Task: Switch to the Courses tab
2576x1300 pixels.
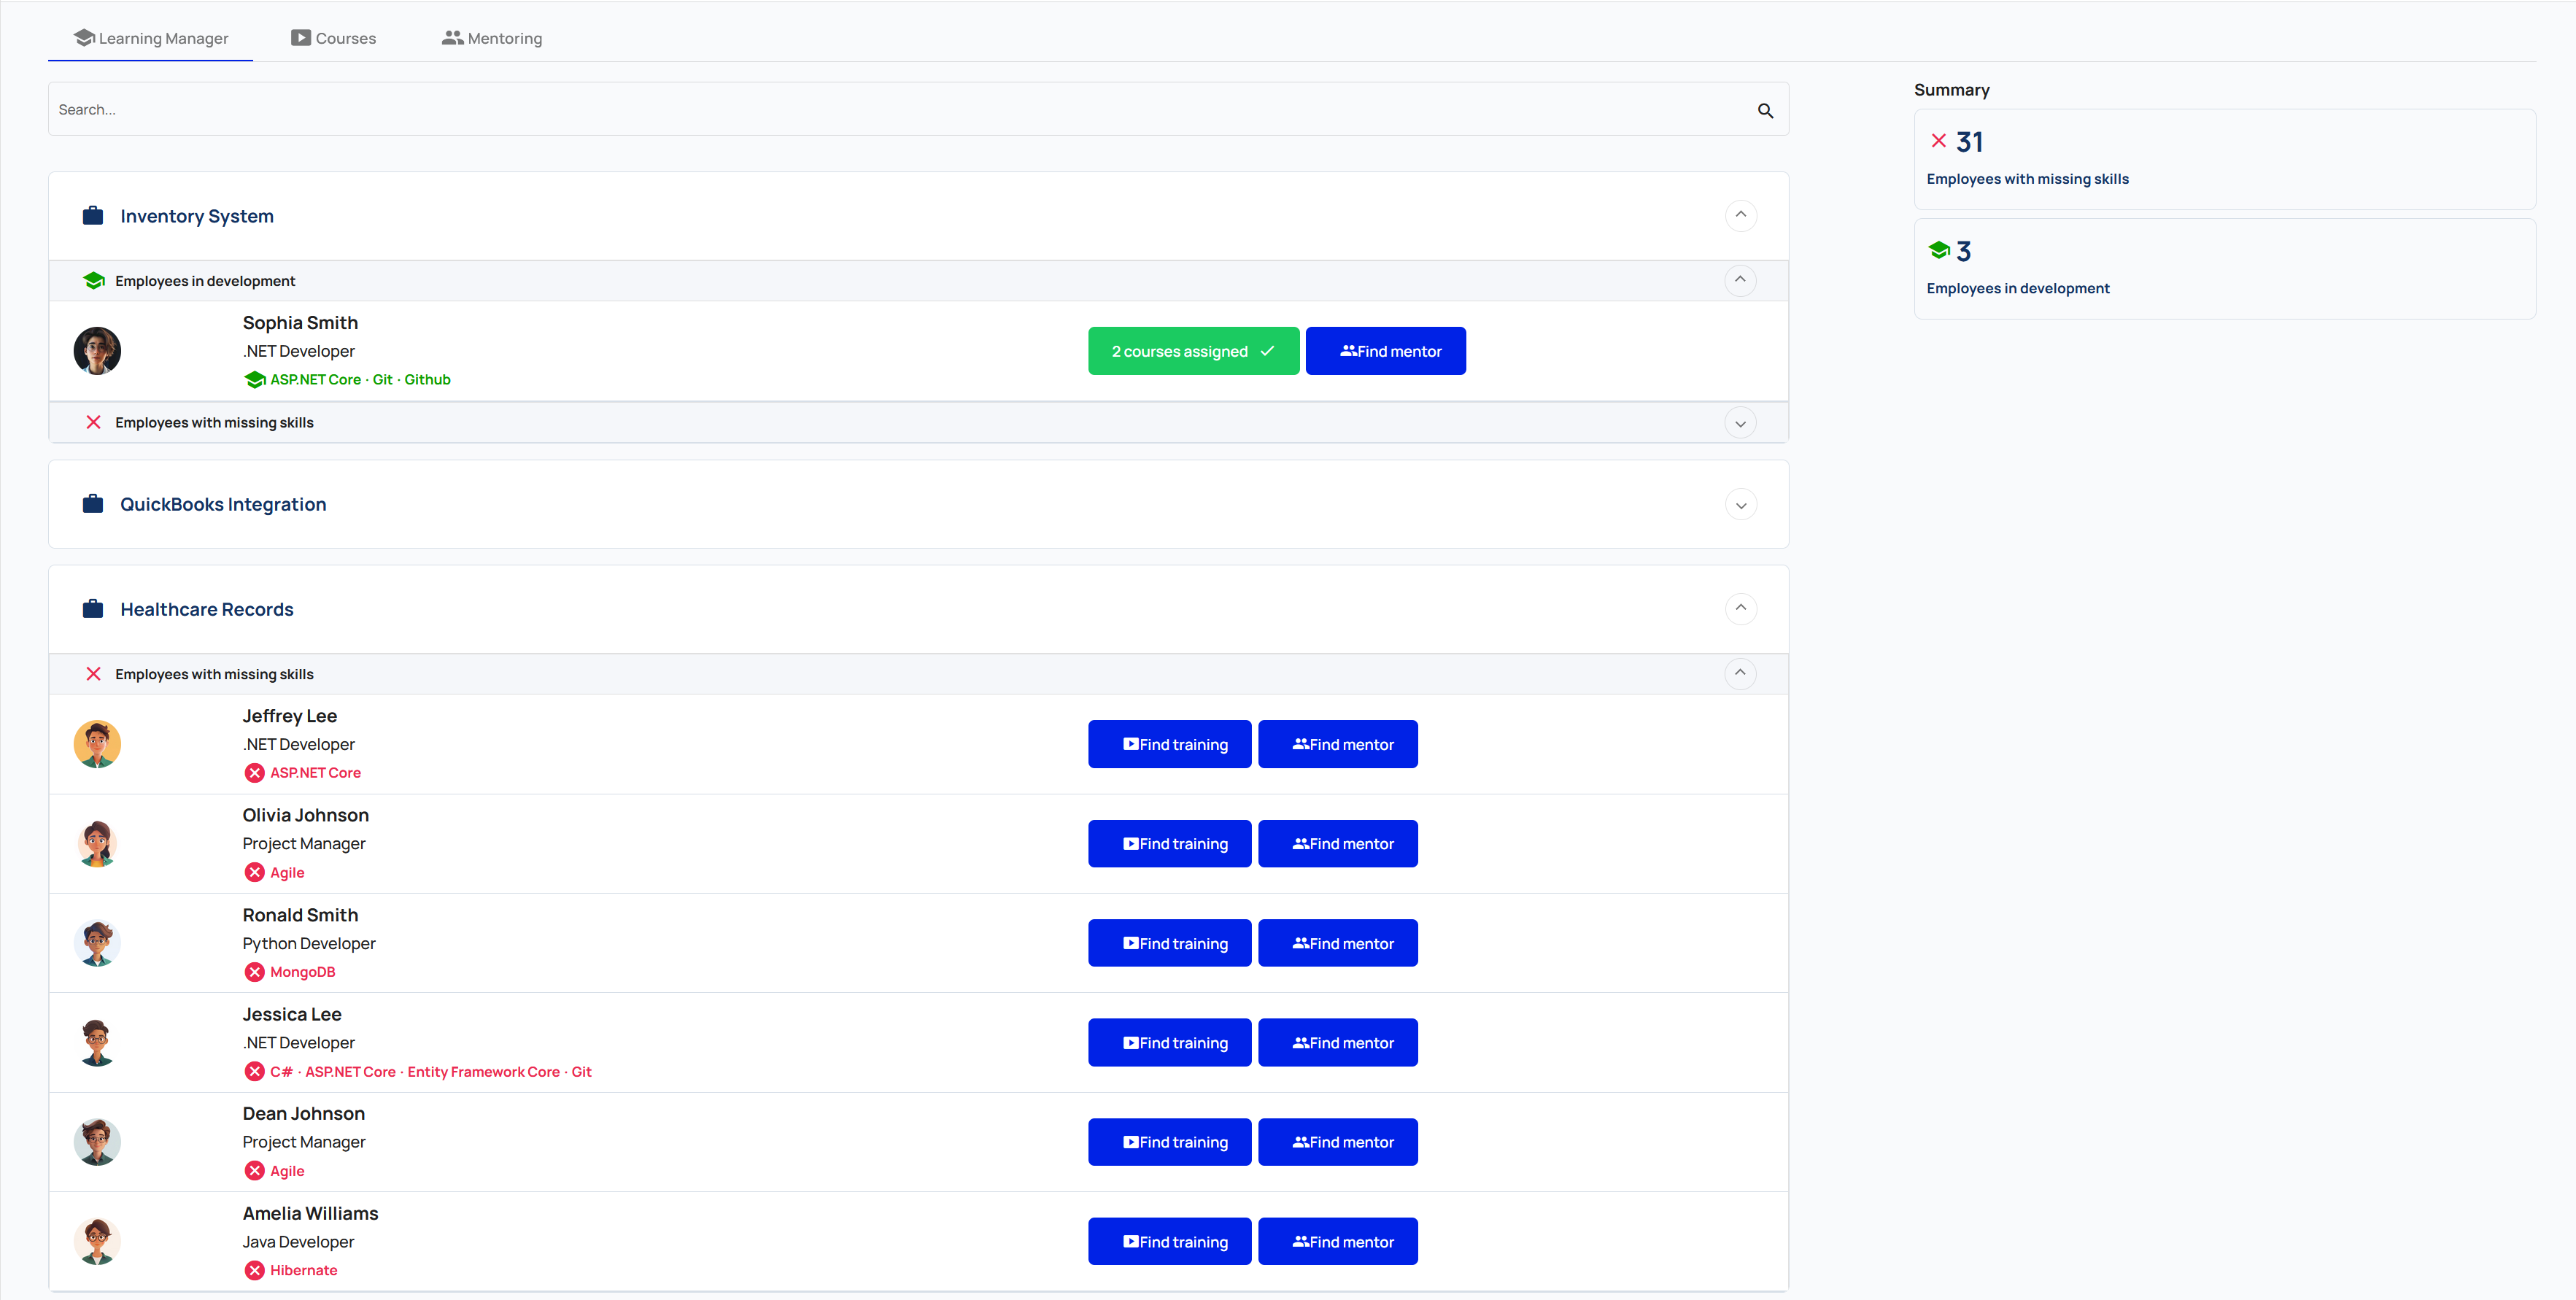Action: point(333,38)
